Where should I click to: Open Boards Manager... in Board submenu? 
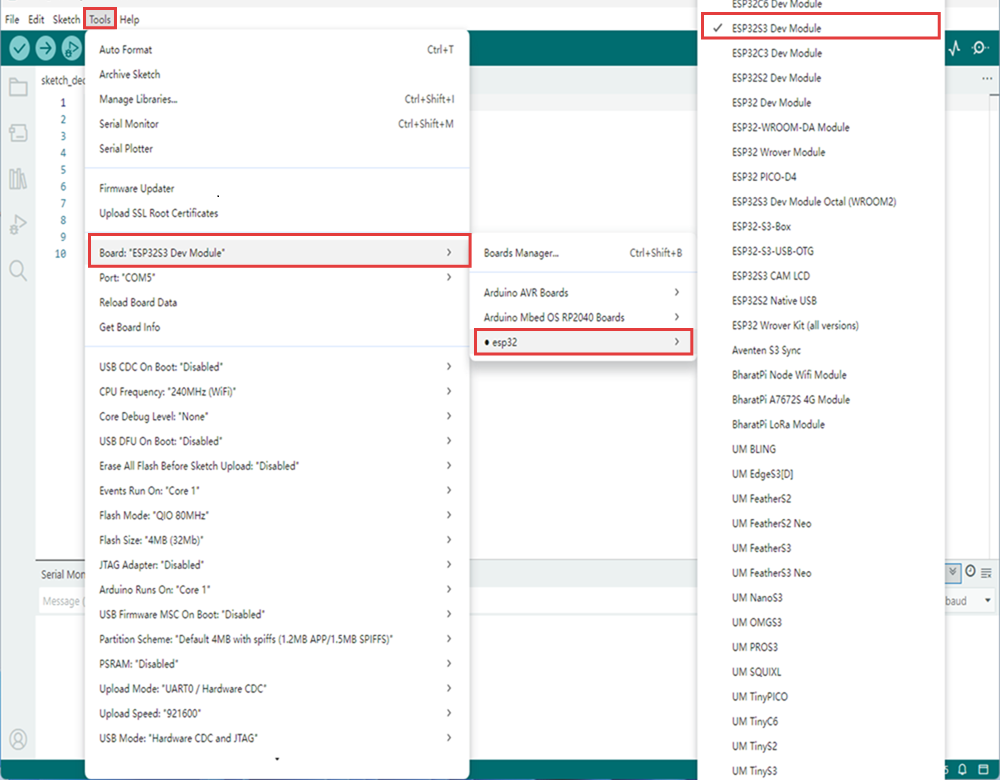point(583,253)
